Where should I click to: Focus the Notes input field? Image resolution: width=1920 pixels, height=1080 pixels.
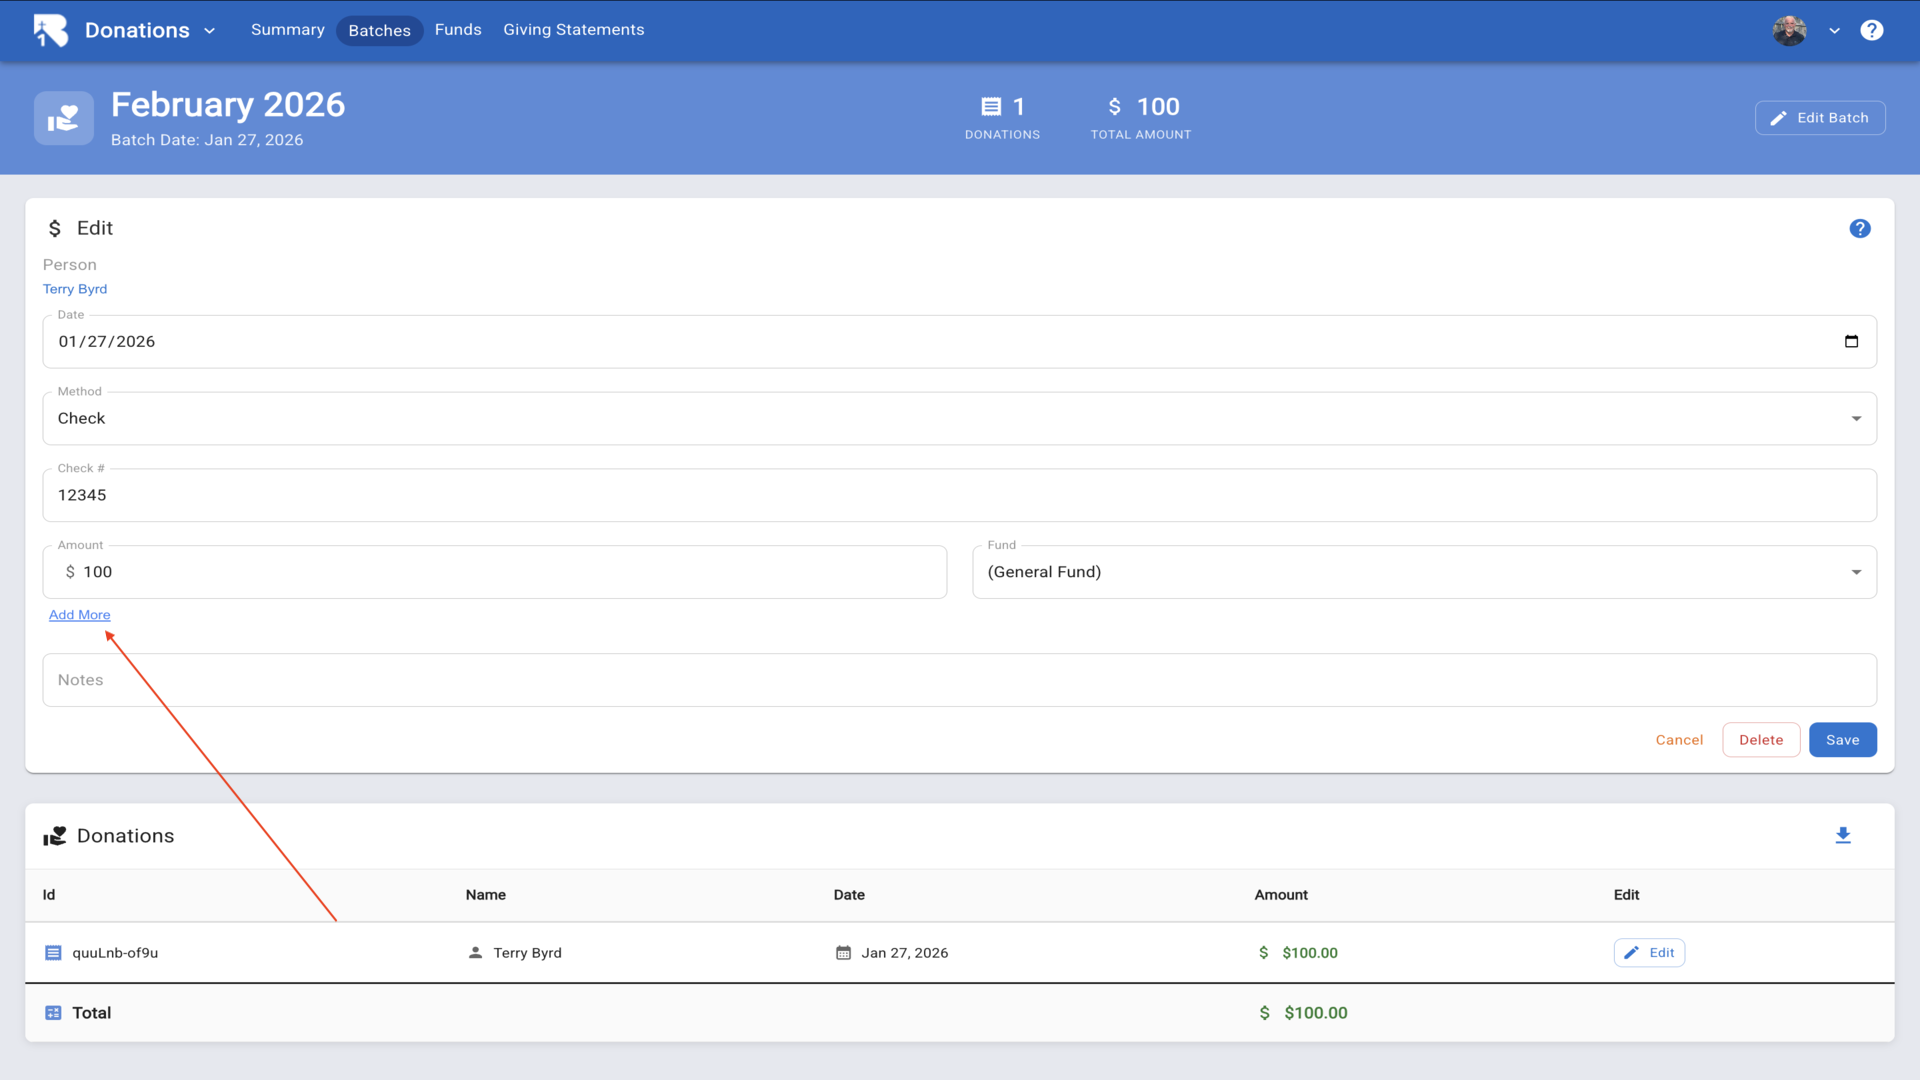pos(958,680)
